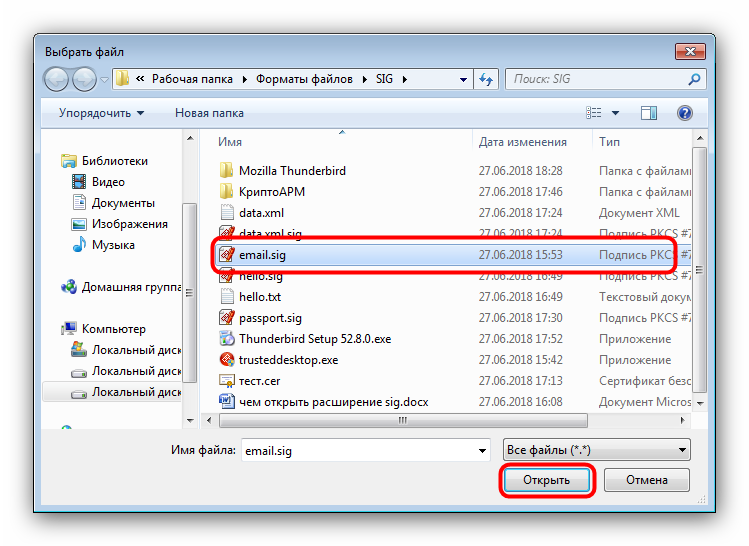
Task: Click the data.xml document icon
Action: 227,213
